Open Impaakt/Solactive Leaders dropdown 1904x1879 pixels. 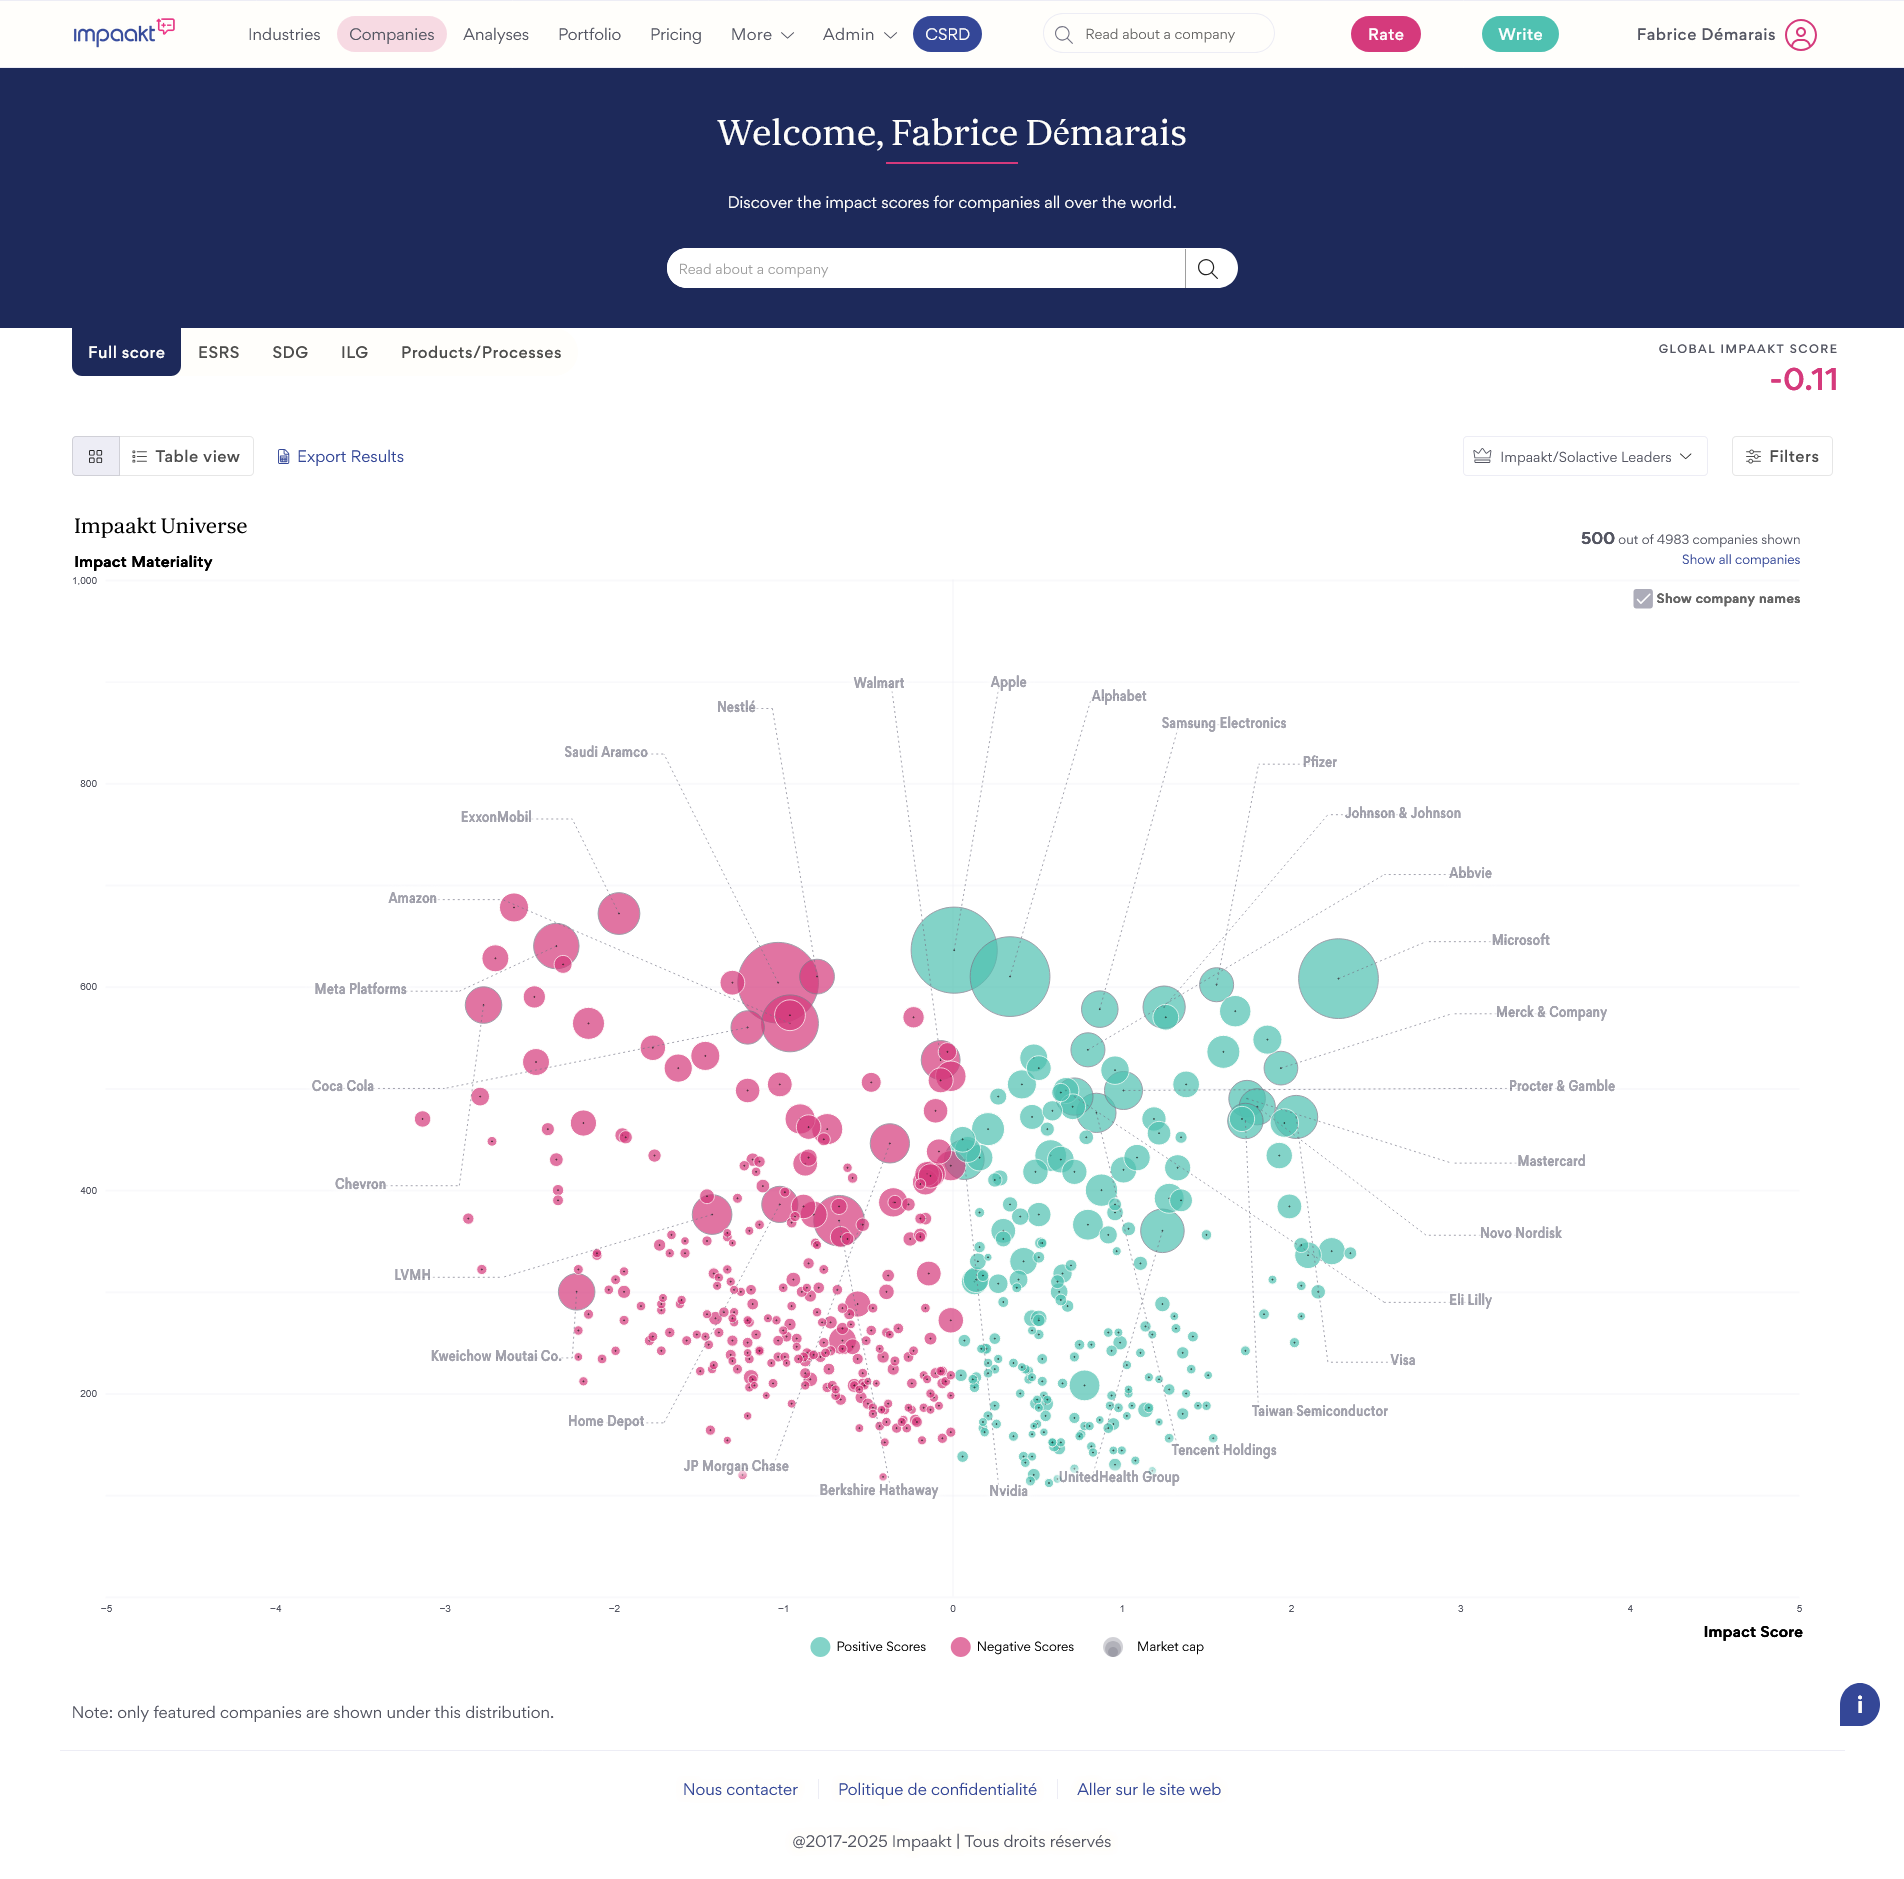1584,457
